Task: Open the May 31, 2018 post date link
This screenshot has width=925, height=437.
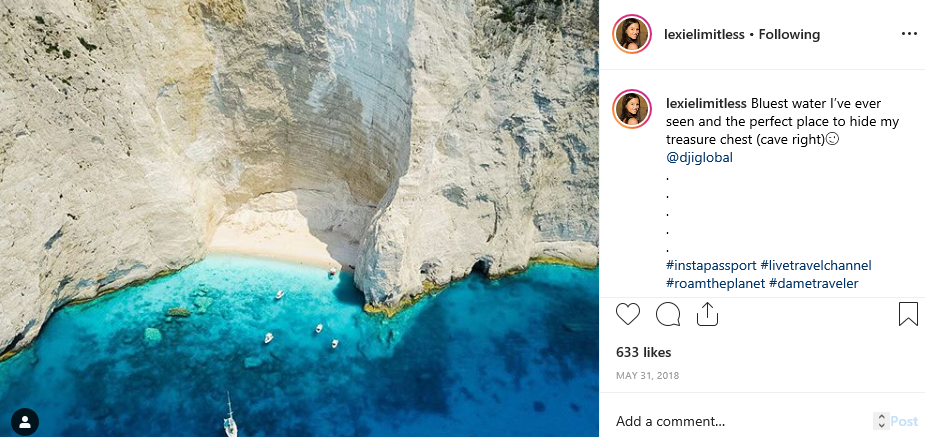Action: click(x=648, y=375)
